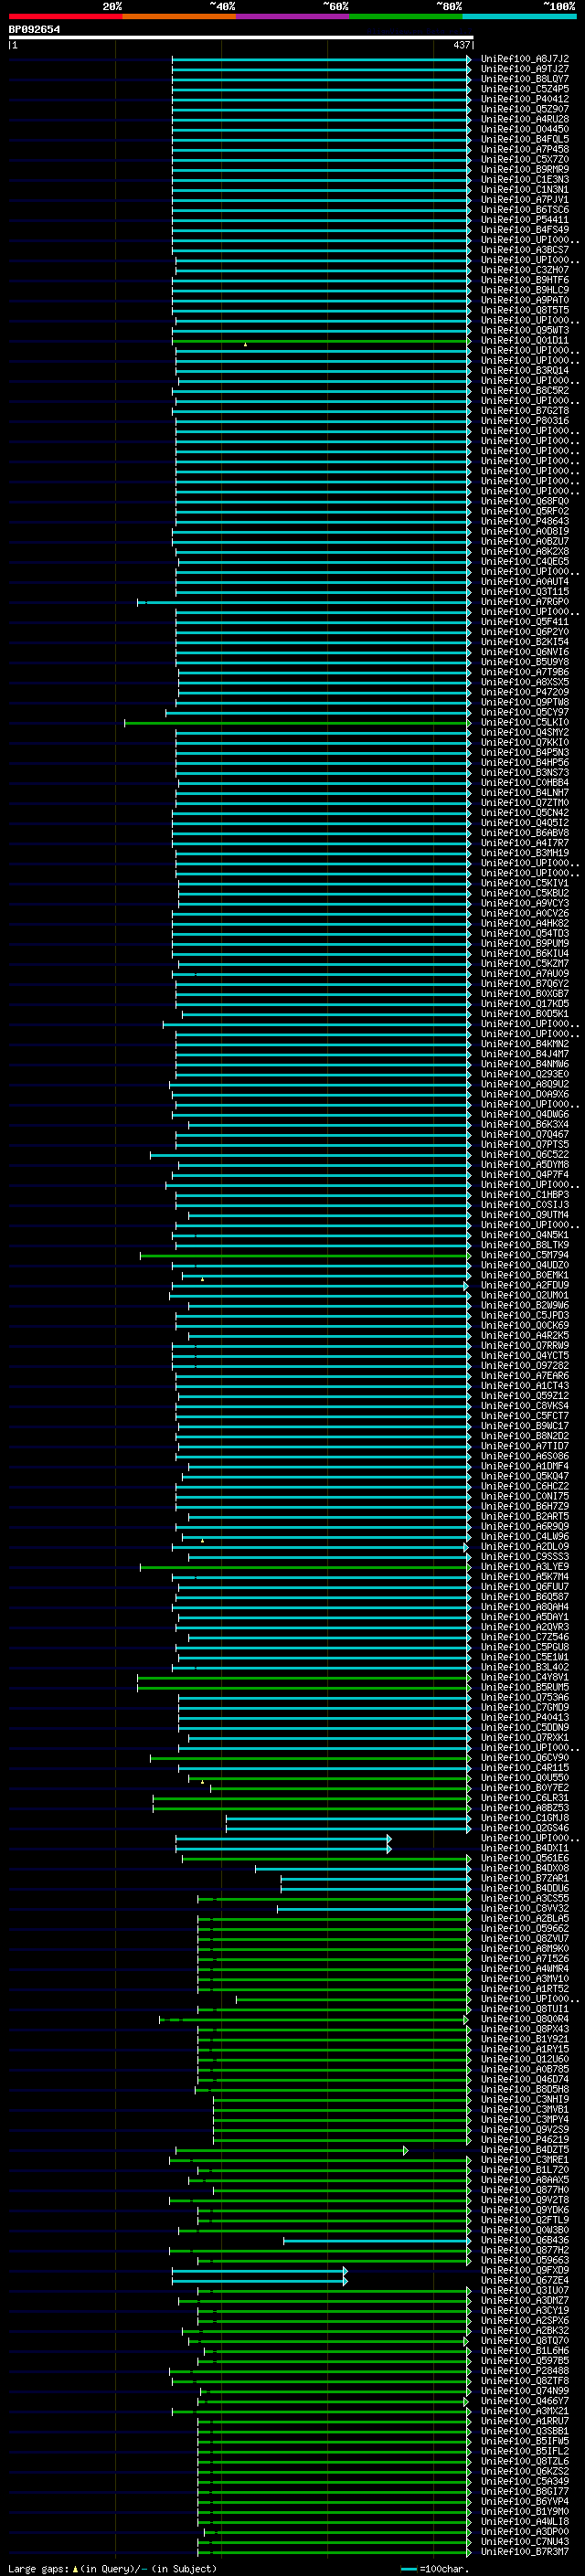Screen dimensions: 585x2576
Task: Select the UniRef100_B9HLC9 label
Action: pyautogui.click(x=525, y=290)
